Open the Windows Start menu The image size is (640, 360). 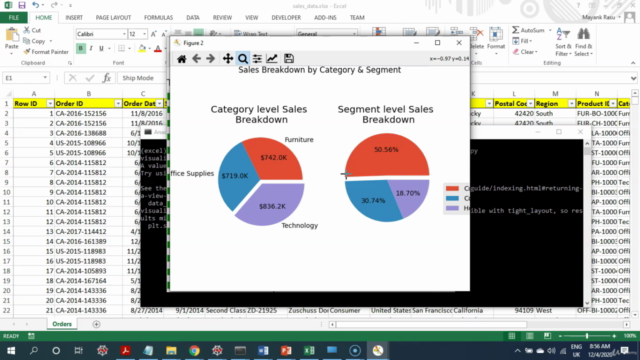tap(11, 351)
